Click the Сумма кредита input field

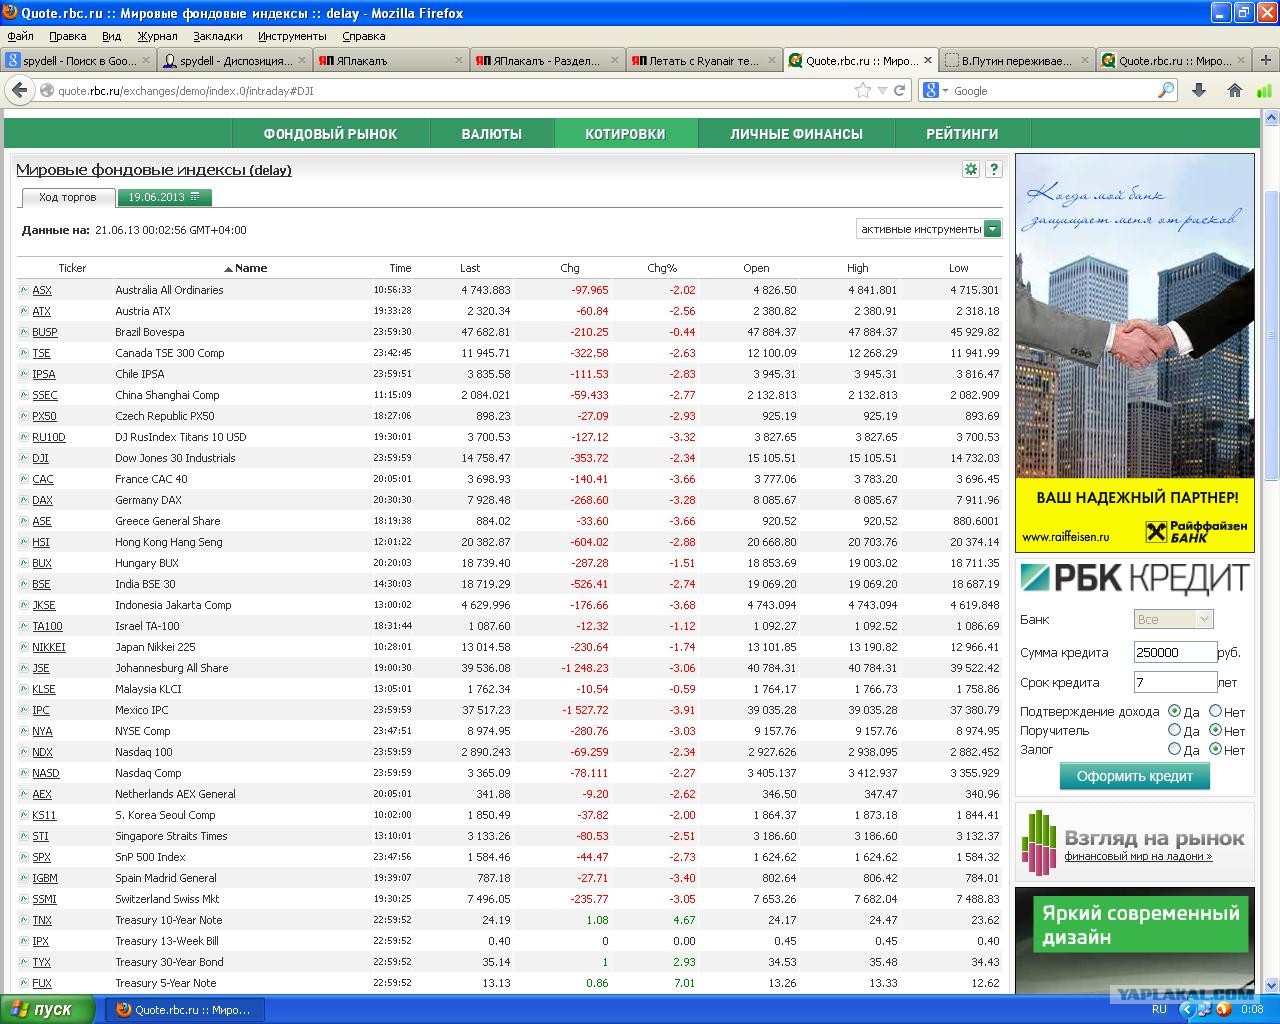(1175, 652)
